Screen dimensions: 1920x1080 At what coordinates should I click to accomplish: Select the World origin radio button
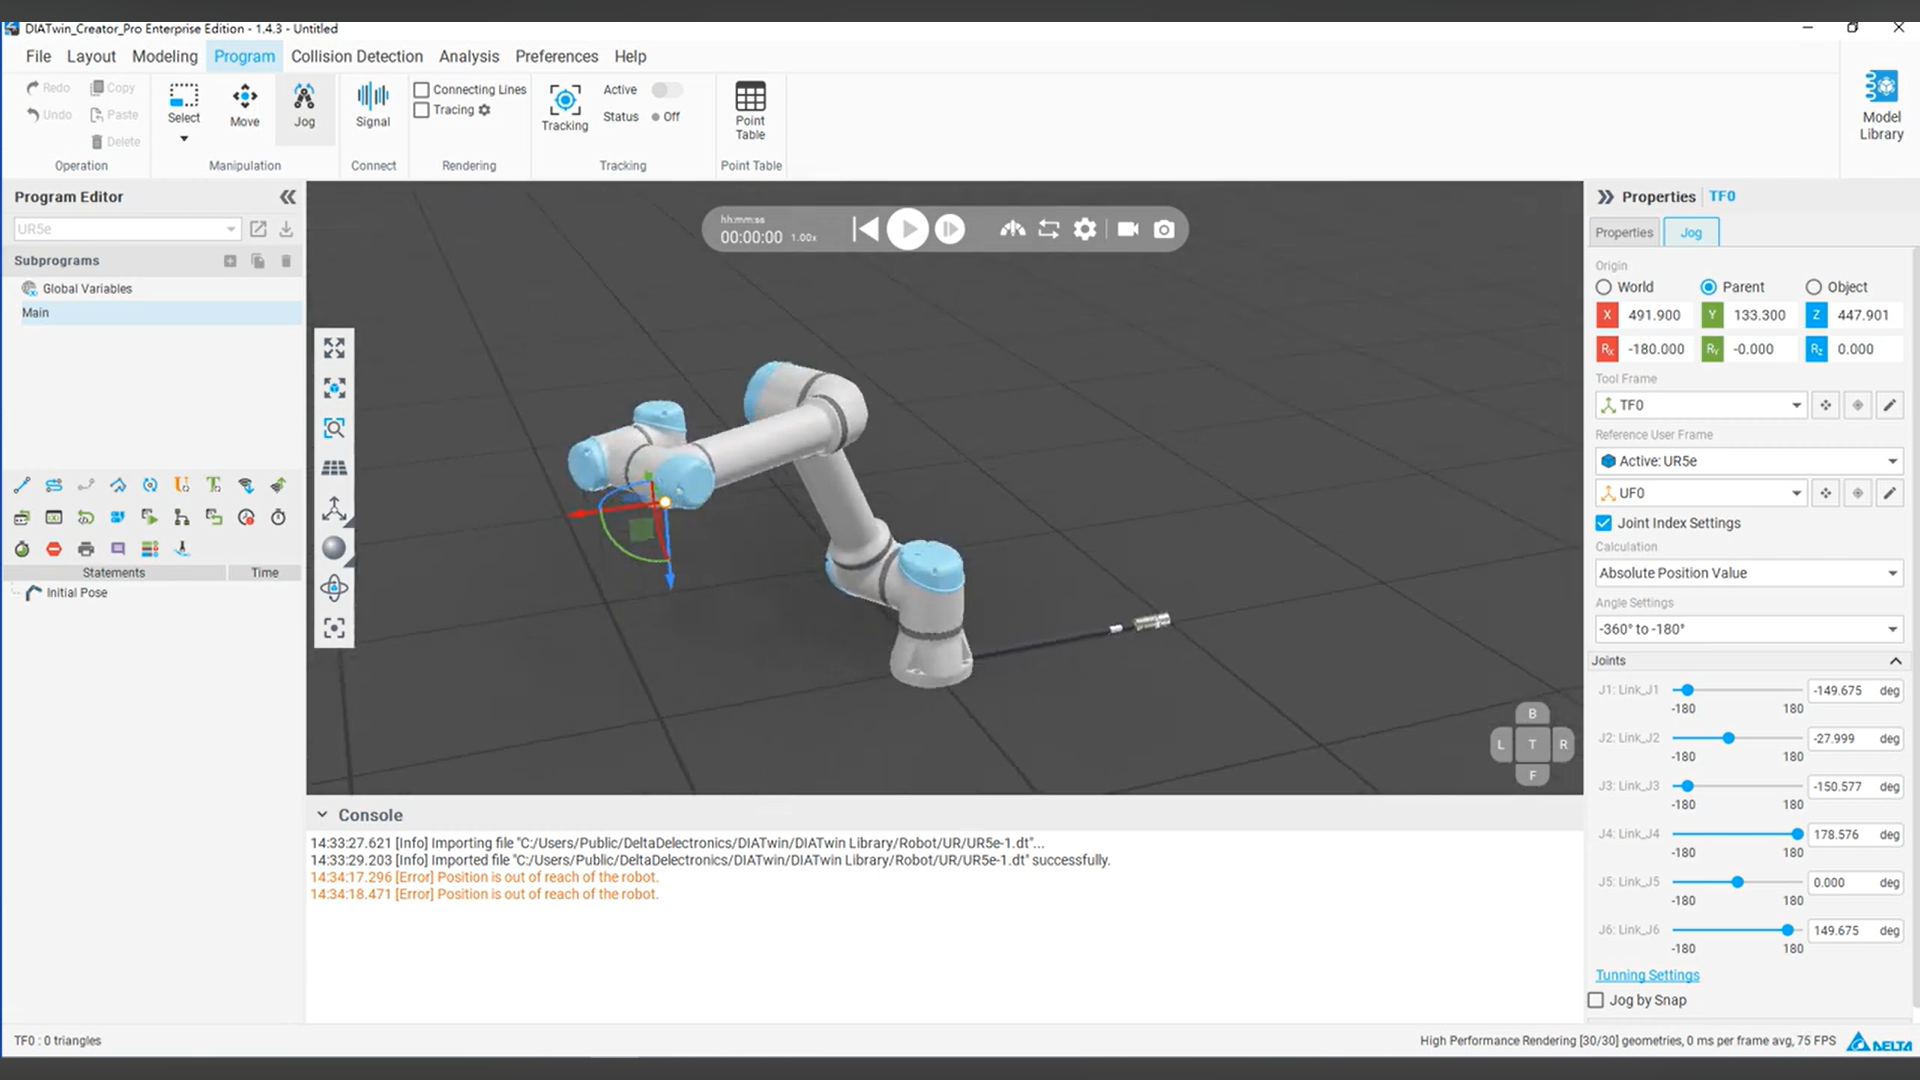1604,287
